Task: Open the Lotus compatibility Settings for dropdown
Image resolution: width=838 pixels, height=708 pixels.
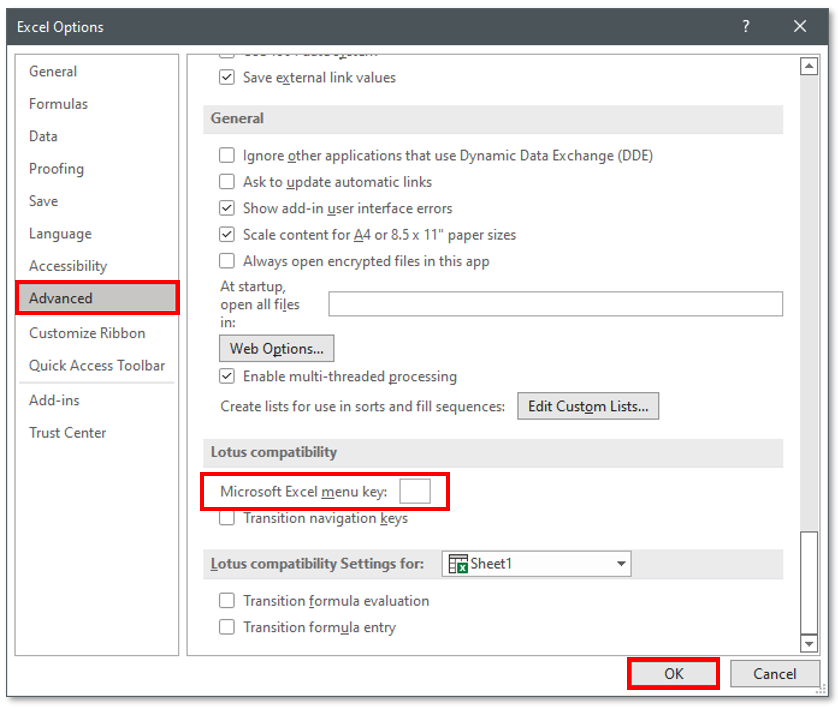Action: (620, 563)
